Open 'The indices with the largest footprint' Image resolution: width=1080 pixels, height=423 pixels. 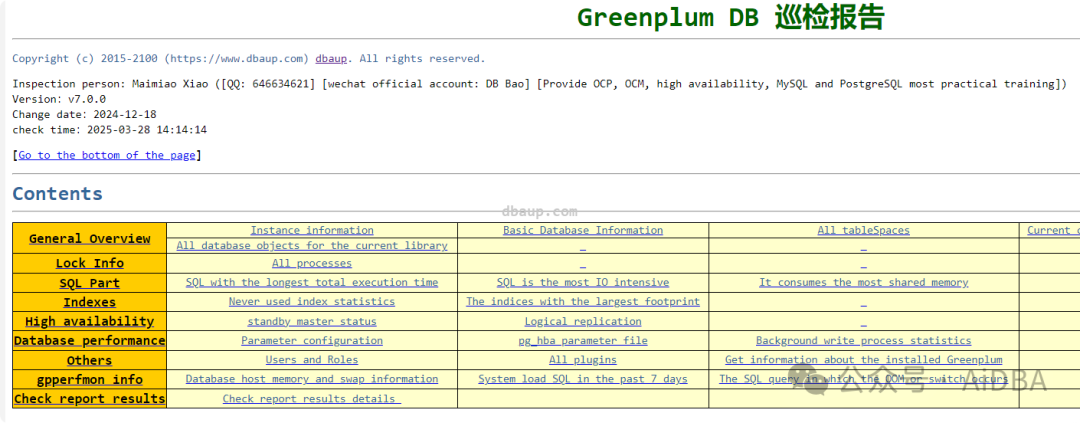click(583, 302)
